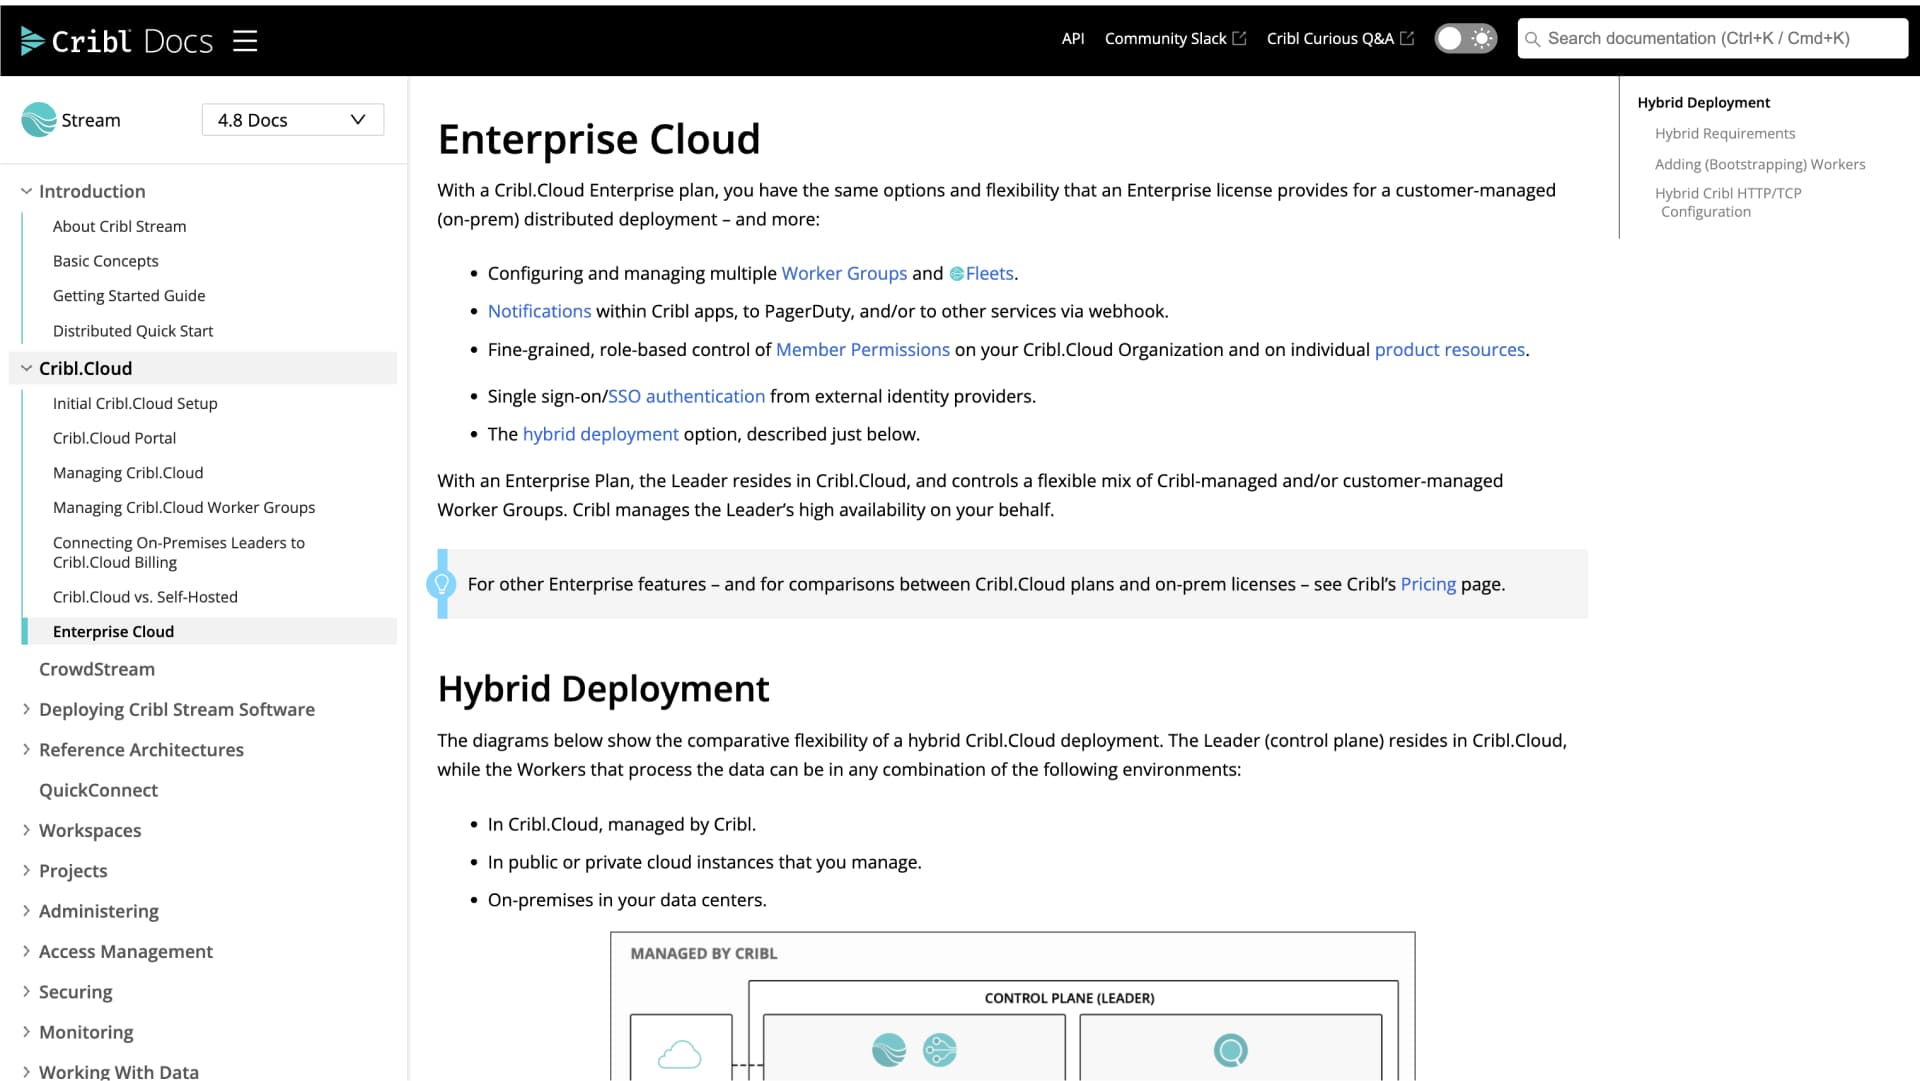Viewport: 1920px width, 1081px height.
Task: Click the Hybrid Deployment section heading
Action: [x=603, y=689]
